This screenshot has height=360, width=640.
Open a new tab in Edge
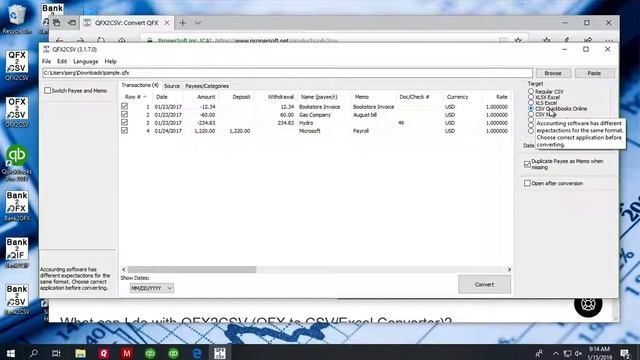tap(182, 23)
